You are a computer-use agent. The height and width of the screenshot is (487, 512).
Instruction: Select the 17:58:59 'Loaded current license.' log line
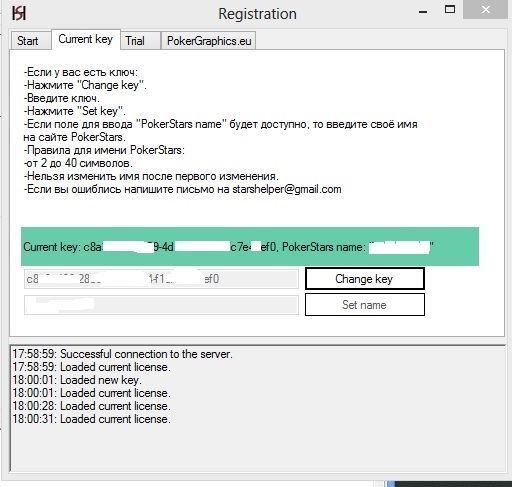[x=92, y=367]
